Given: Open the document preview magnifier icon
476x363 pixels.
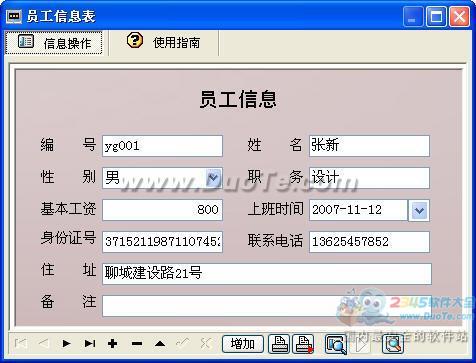Looking at the screenshot, I should 393,344.
